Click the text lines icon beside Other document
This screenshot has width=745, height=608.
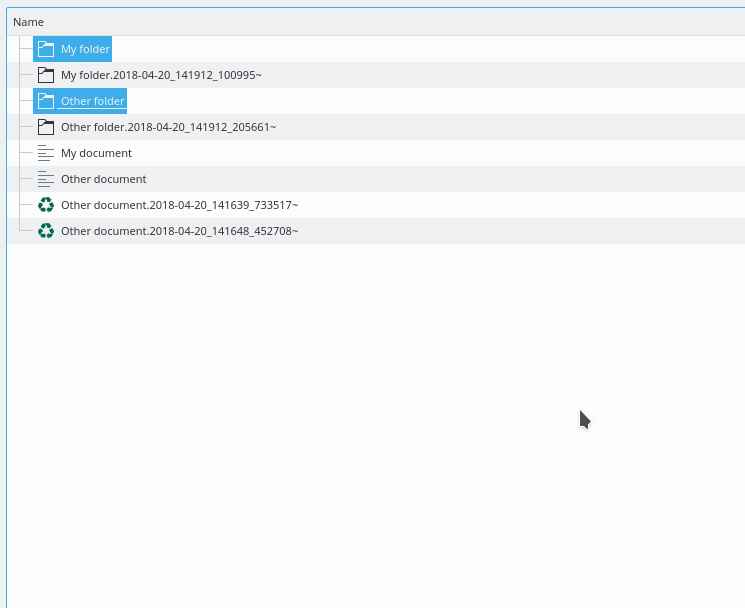click(x=46, y=179)
